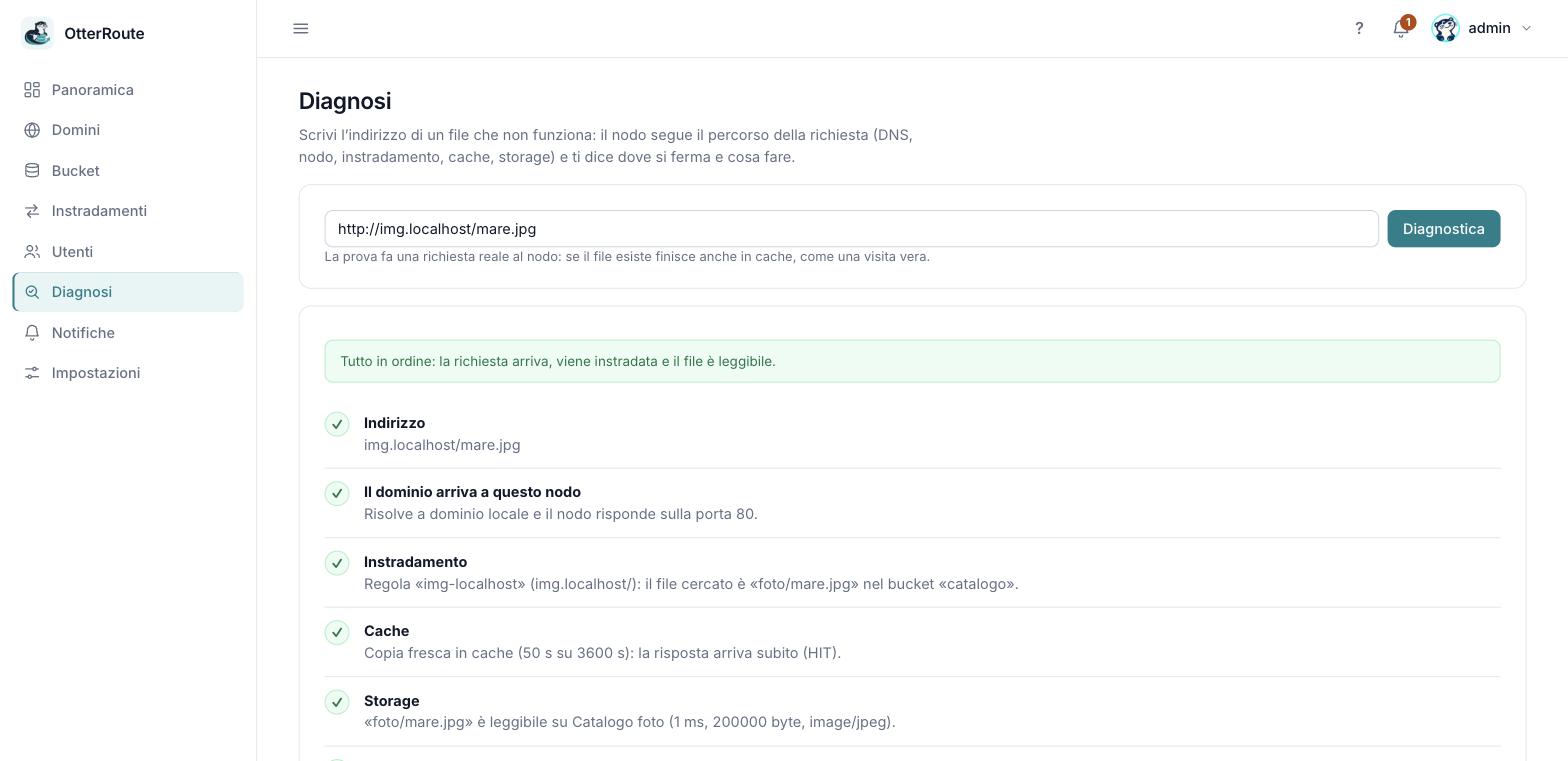
Task: Click the Bucket database icon
Action: [x=32, y=171]
